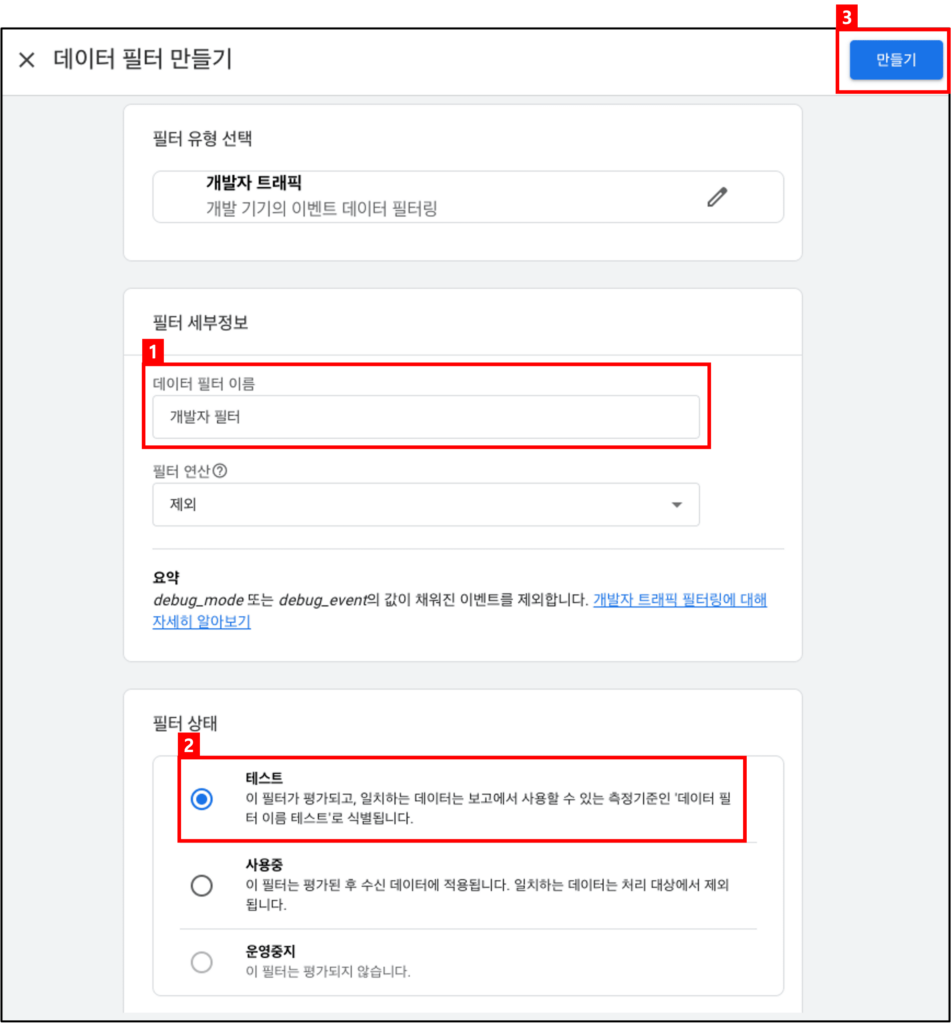
Task: Click the 필터 유형 선택 section heading
Action: pyautogui.click(x=202, y=138)
